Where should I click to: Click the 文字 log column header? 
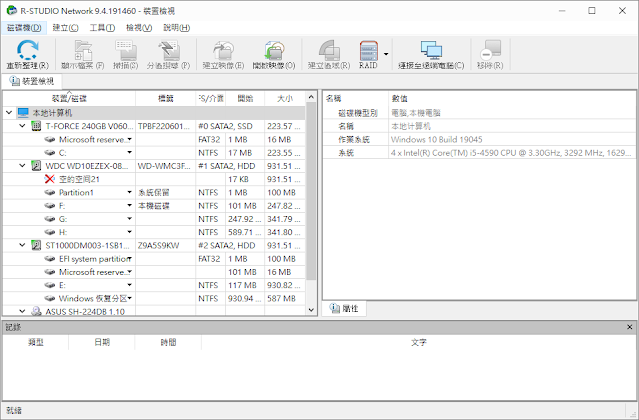419,342
